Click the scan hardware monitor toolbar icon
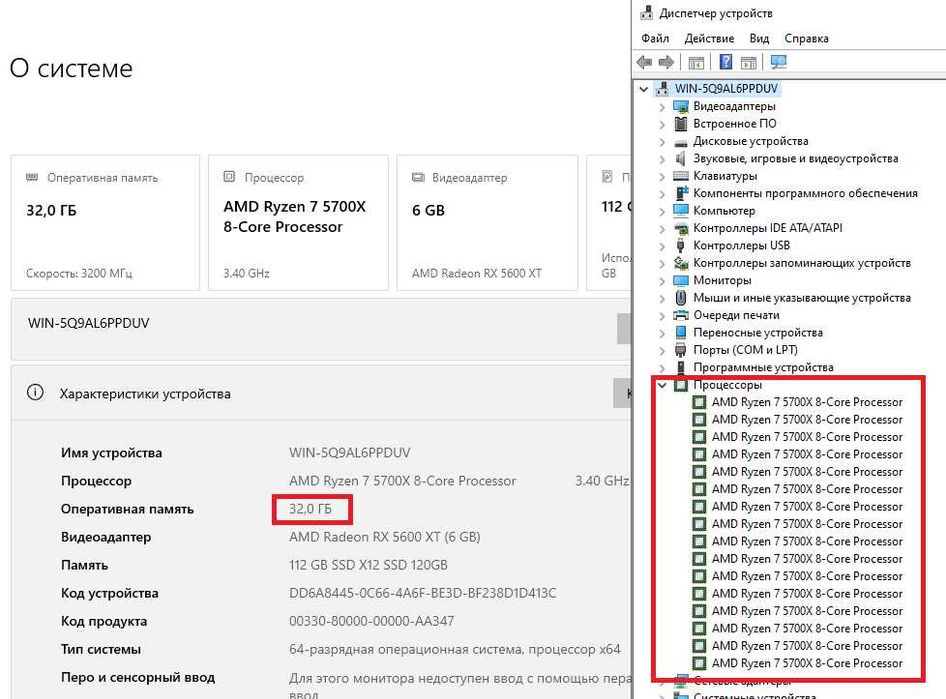Viewport: 946px width, 699px height. click(x=778, y=62)
